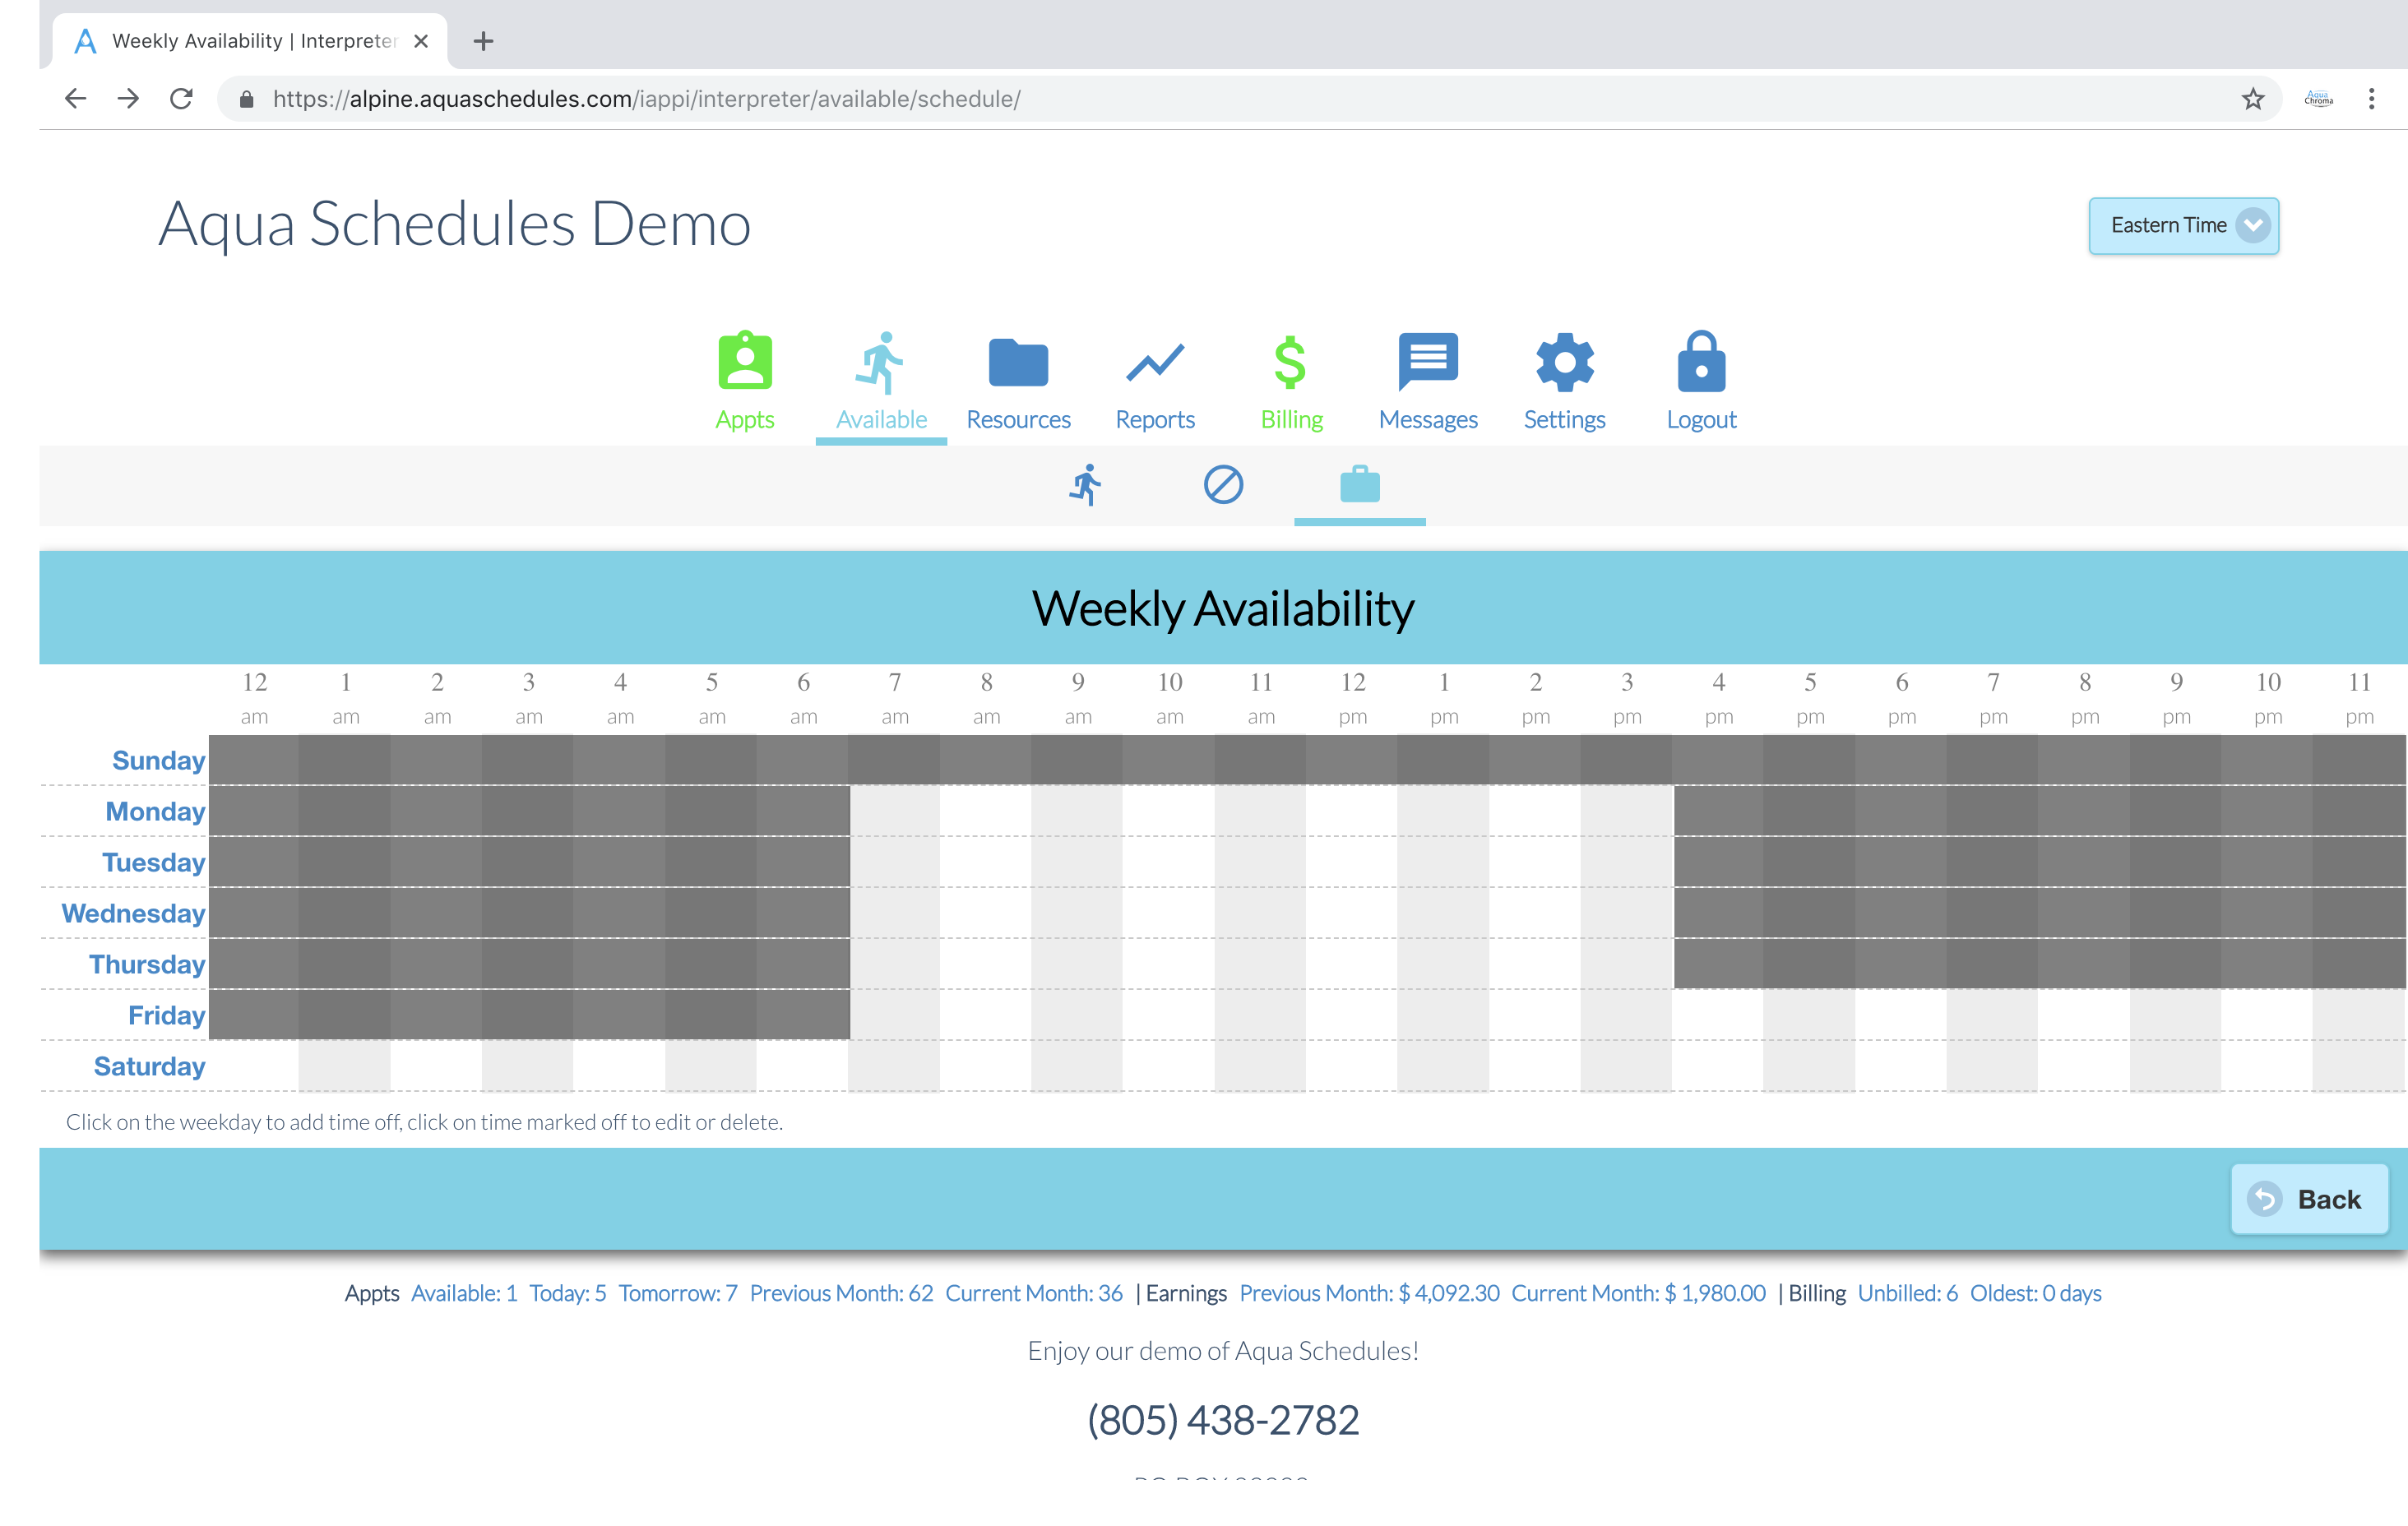Click the (805) 438-2782 phone number
The image size is (2408, 1526).
(x=1223, y=1420)
